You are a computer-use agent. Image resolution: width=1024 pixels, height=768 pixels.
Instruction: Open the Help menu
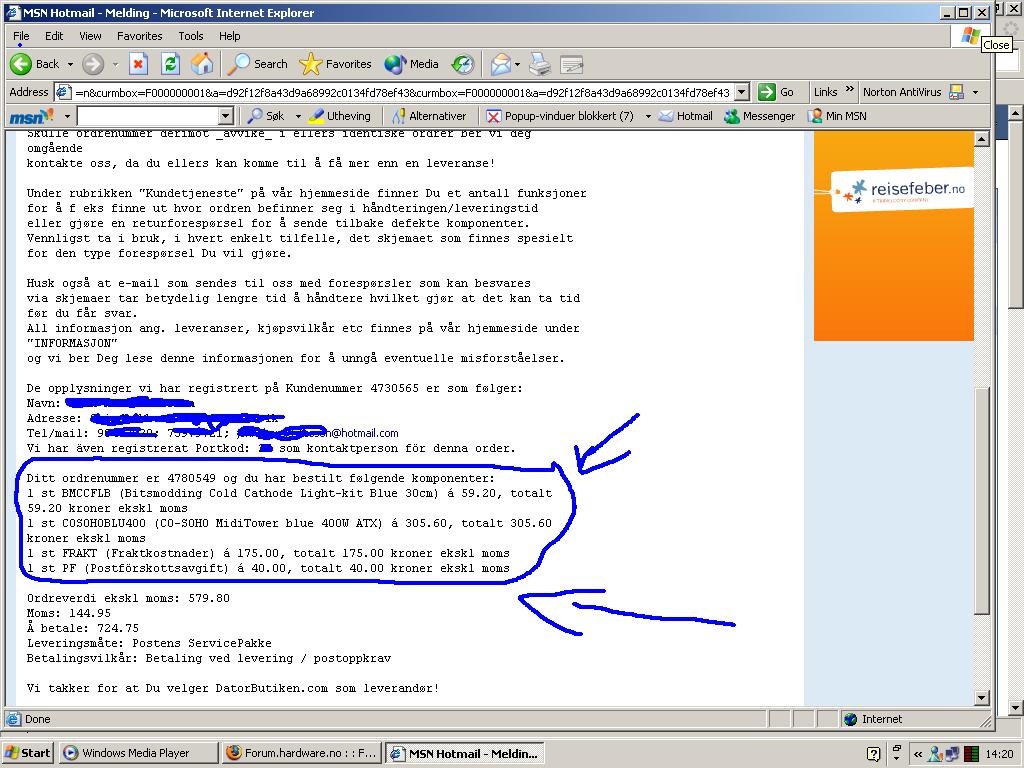tap(229, 36)
